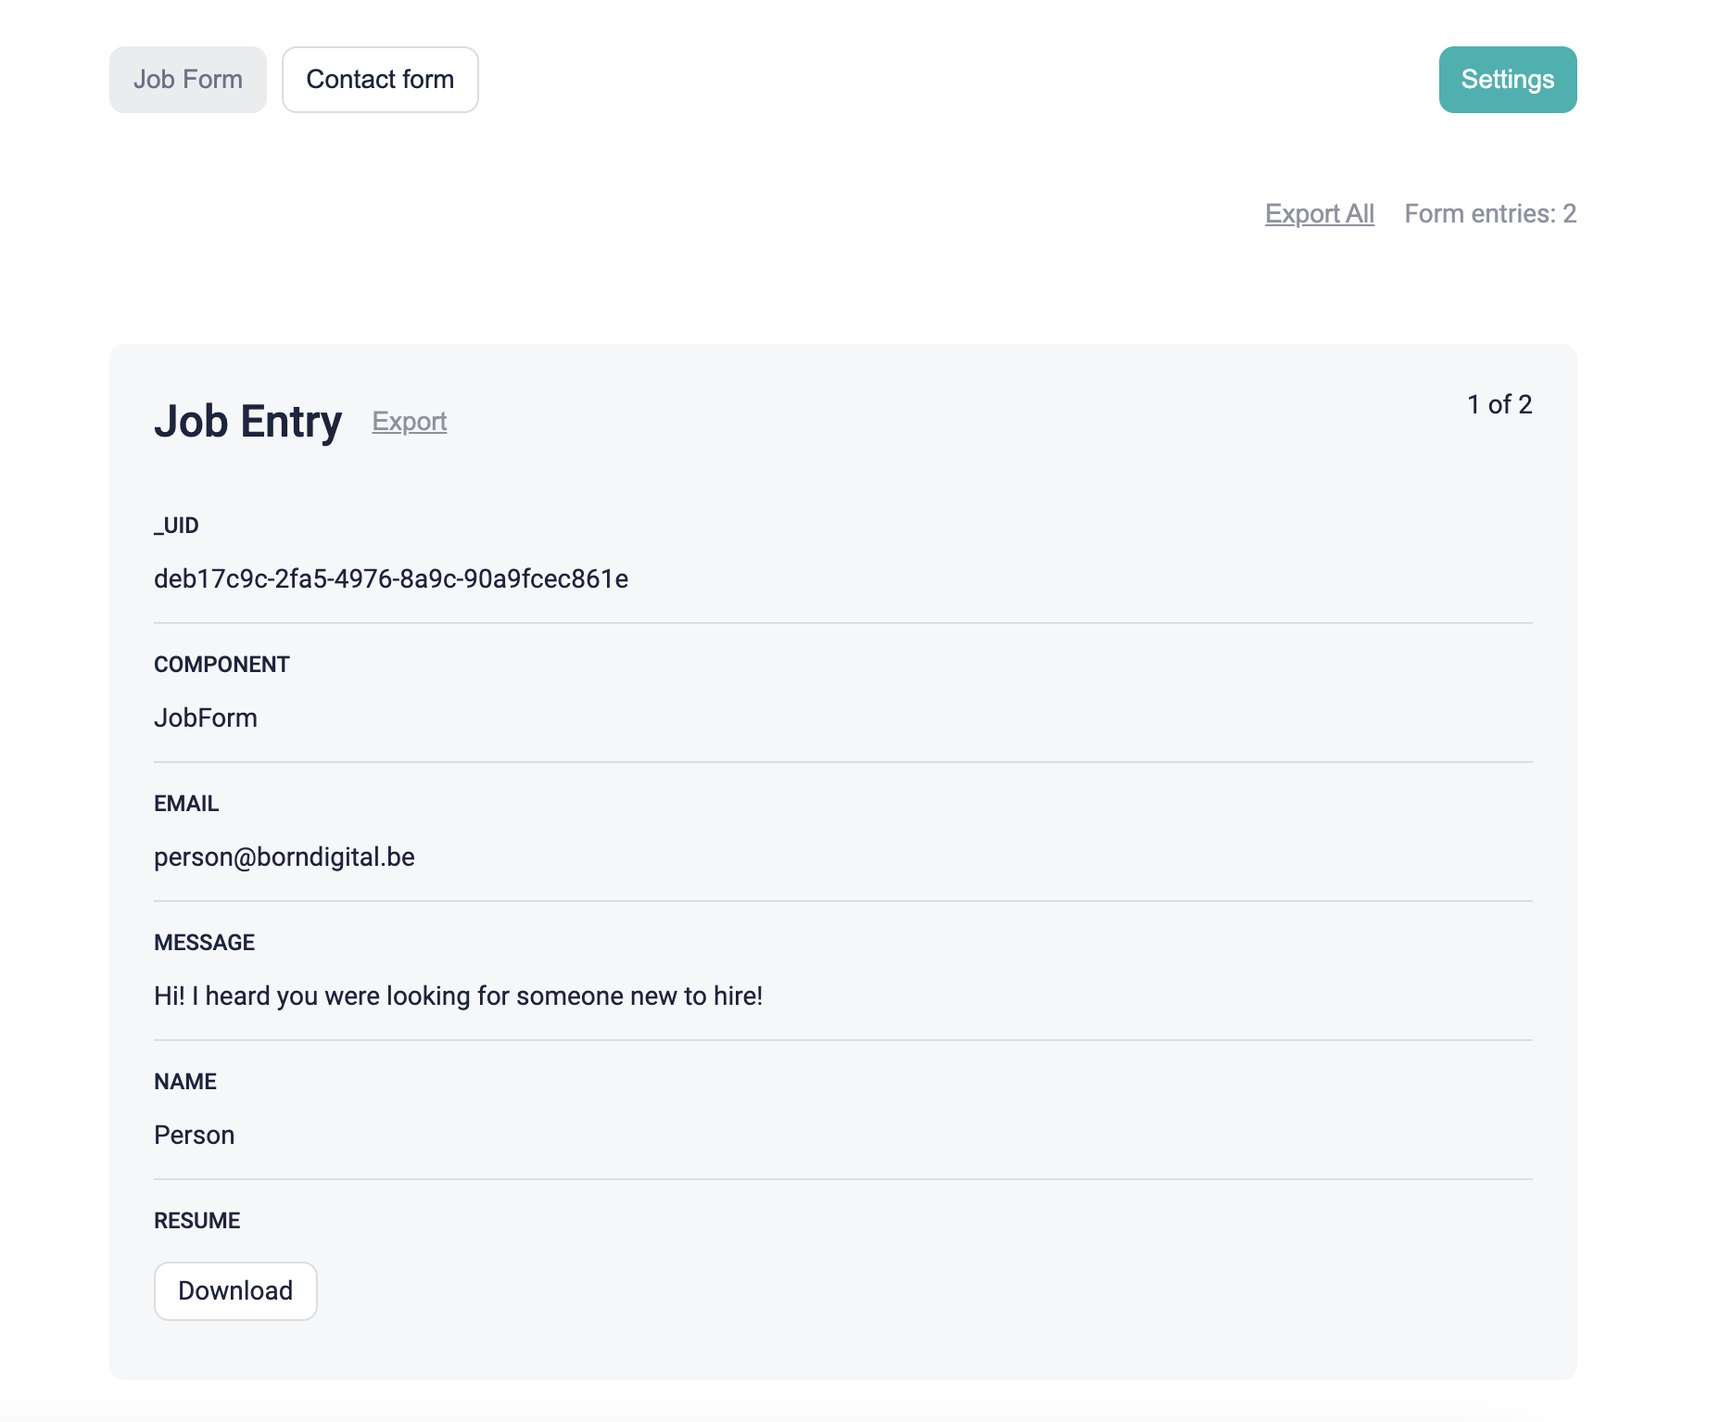The height and width of the screenshot is (1422, 1720).
Task: Switch to the Job Form tab
Action: (188, 80)
